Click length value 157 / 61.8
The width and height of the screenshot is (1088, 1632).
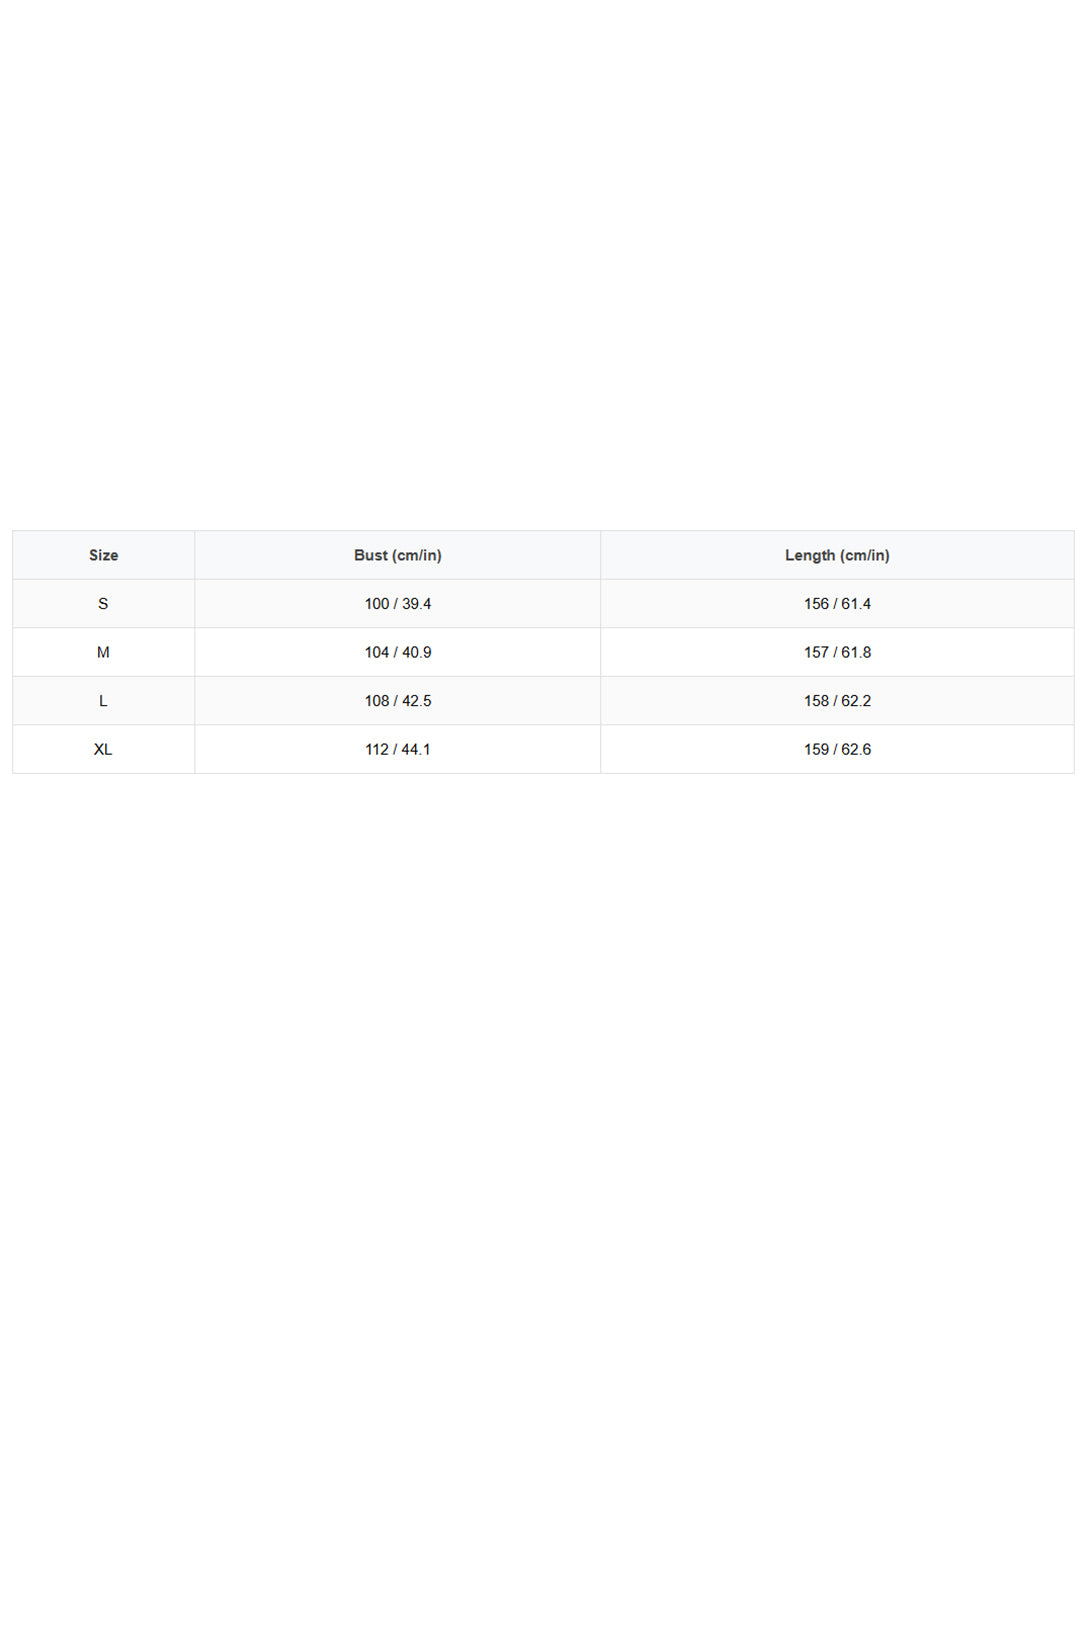tap(837, 652)
